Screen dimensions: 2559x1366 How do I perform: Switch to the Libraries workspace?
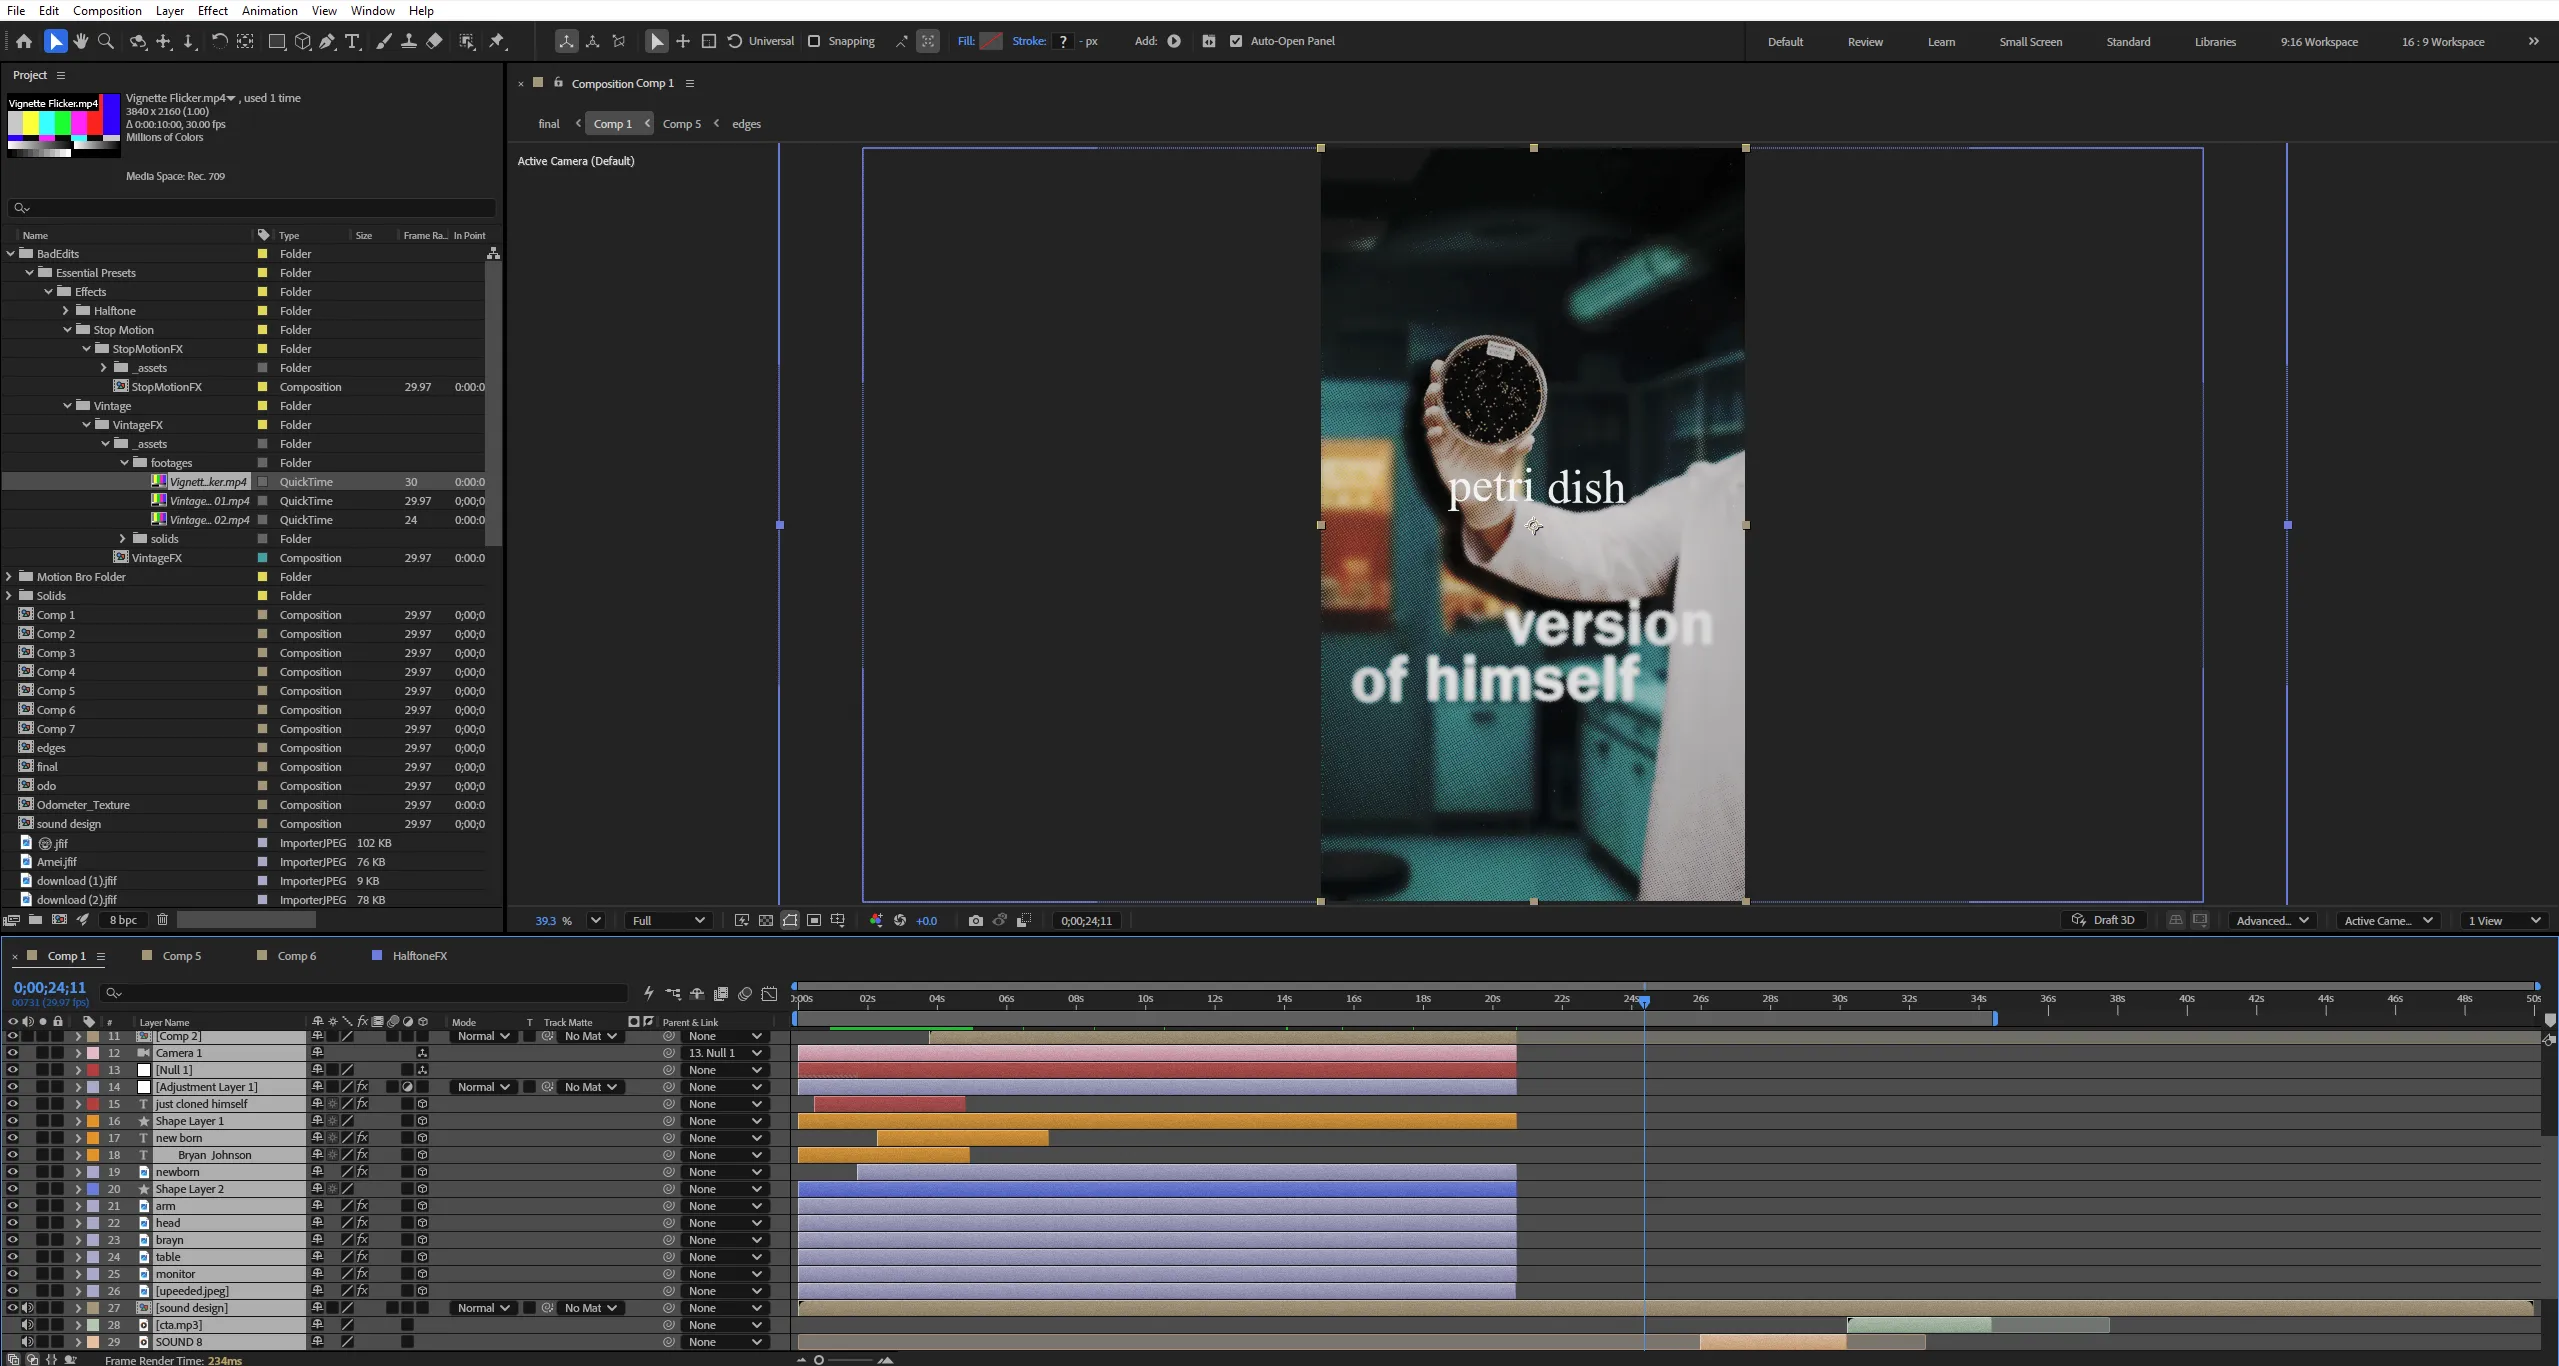point(2215,42)
